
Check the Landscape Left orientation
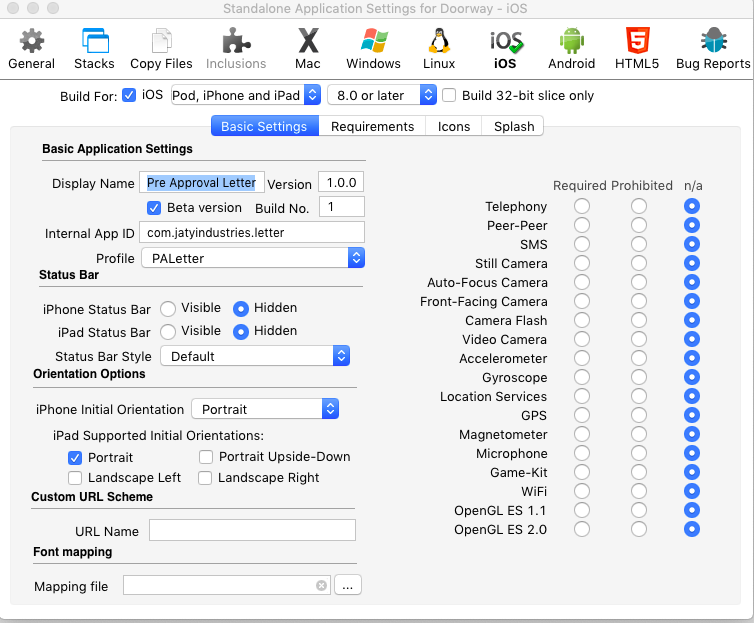point(76,478)
